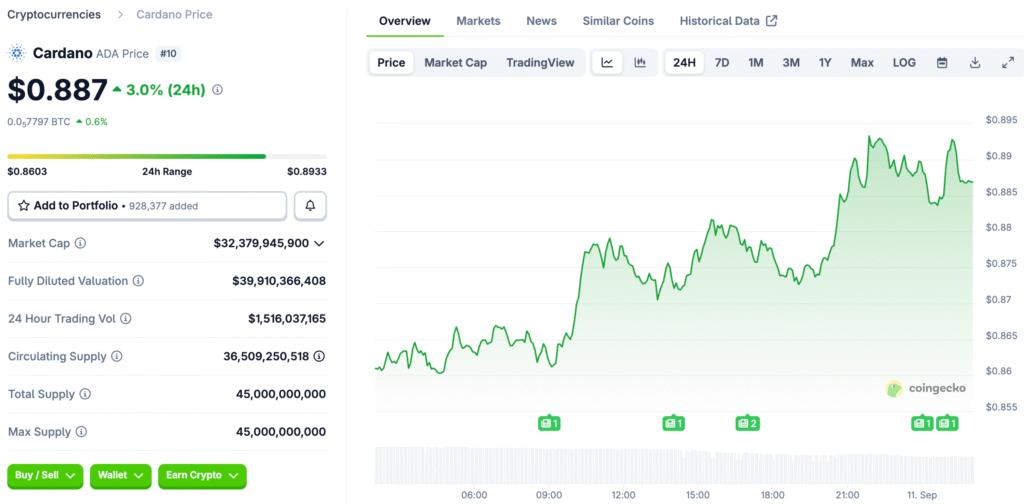Click the $39,910,366,408 valuation value

point(279,281)
